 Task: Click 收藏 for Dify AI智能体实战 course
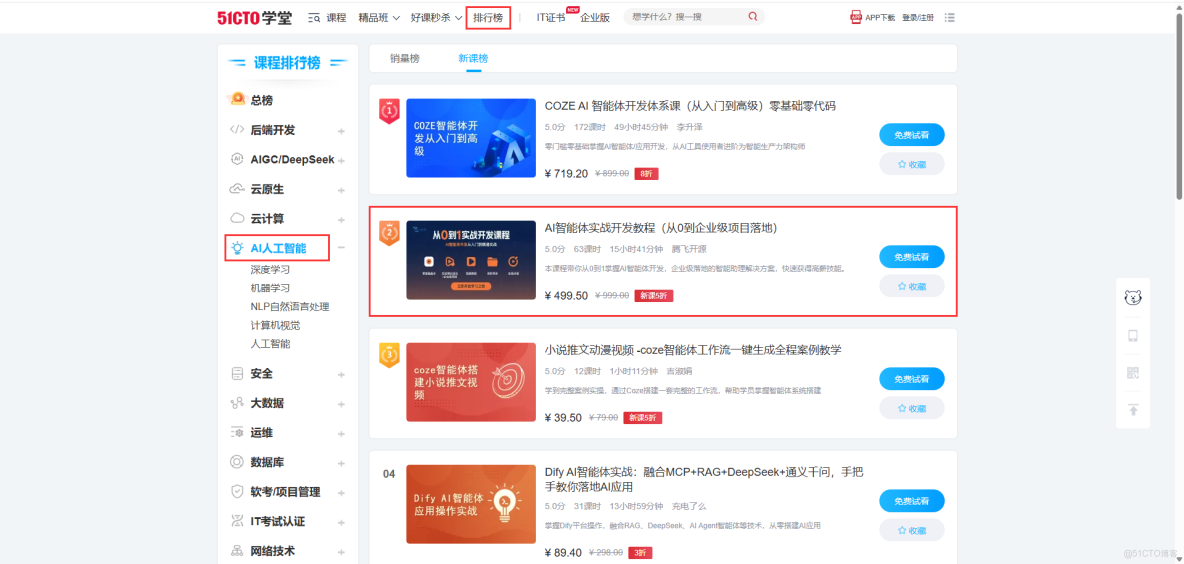point(911,530)
